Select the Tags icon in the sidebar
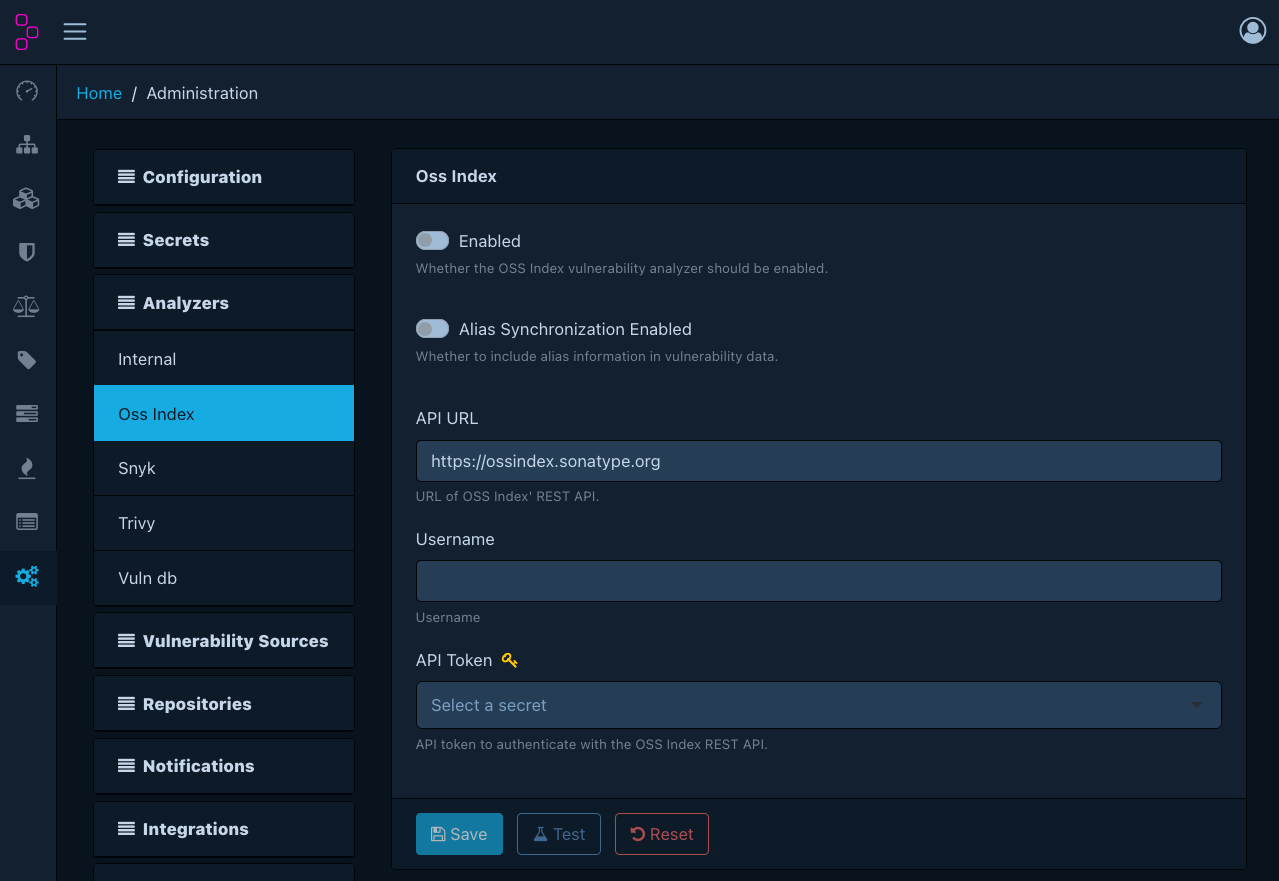1279x881 pixels. (x=26, y=360)
